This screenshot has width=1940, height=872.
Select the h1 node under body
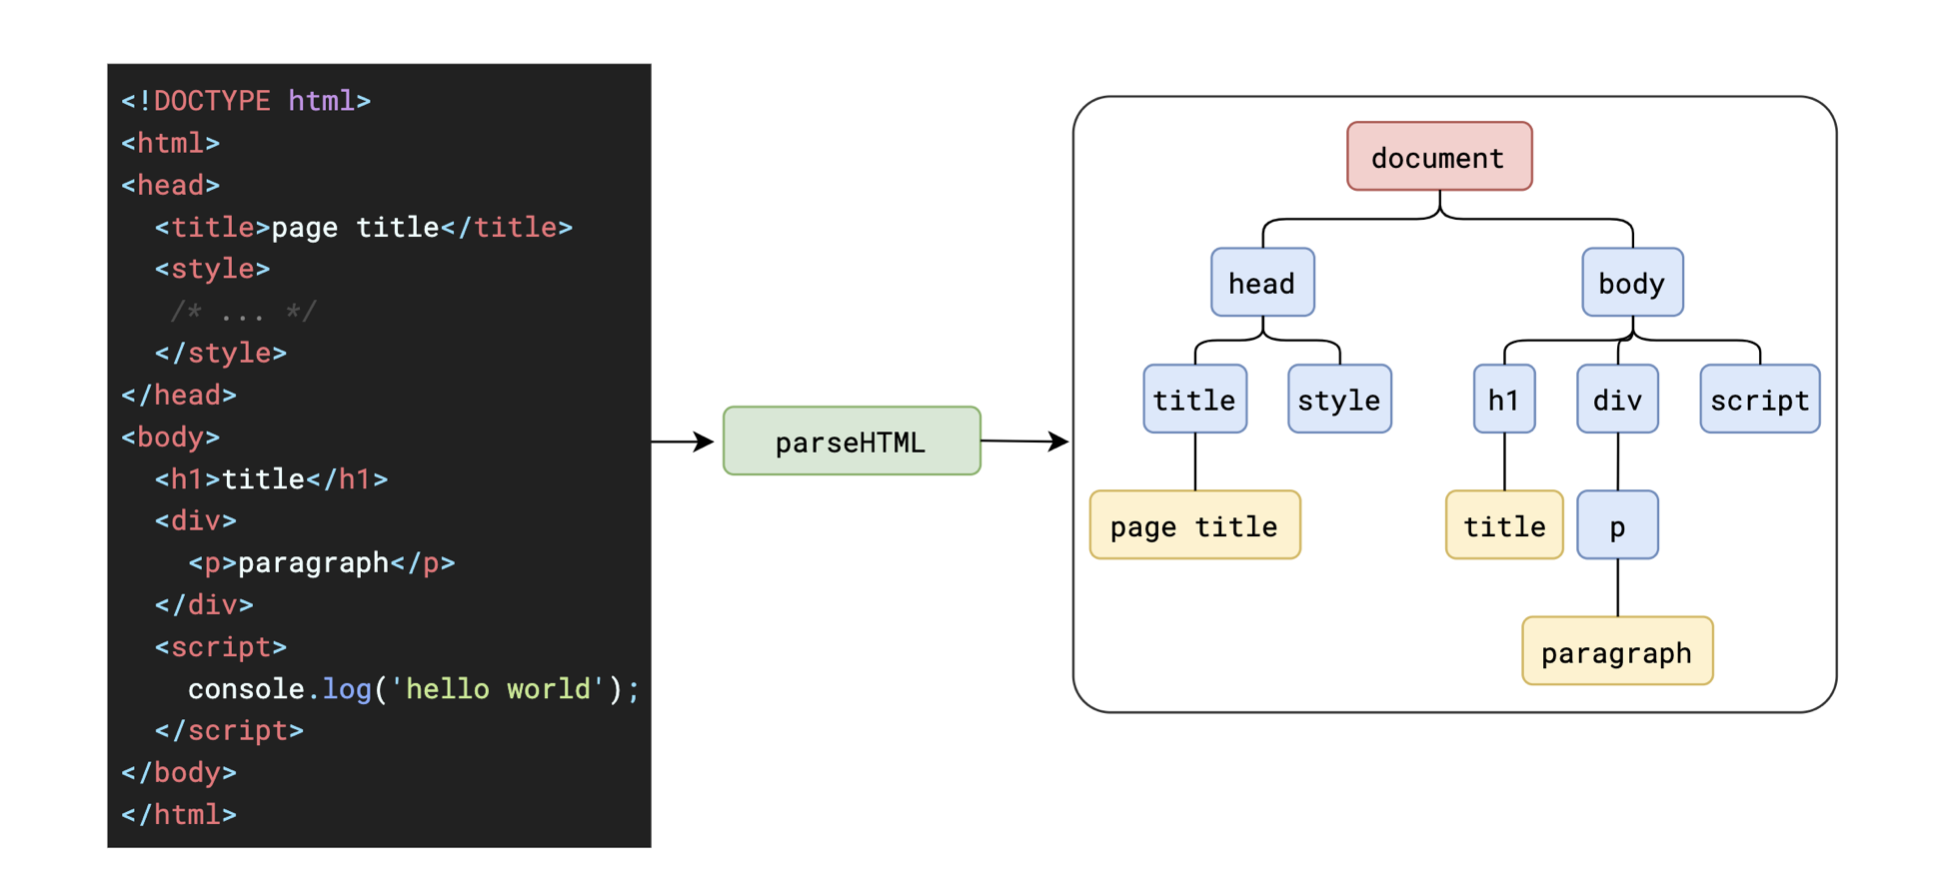1503,399
